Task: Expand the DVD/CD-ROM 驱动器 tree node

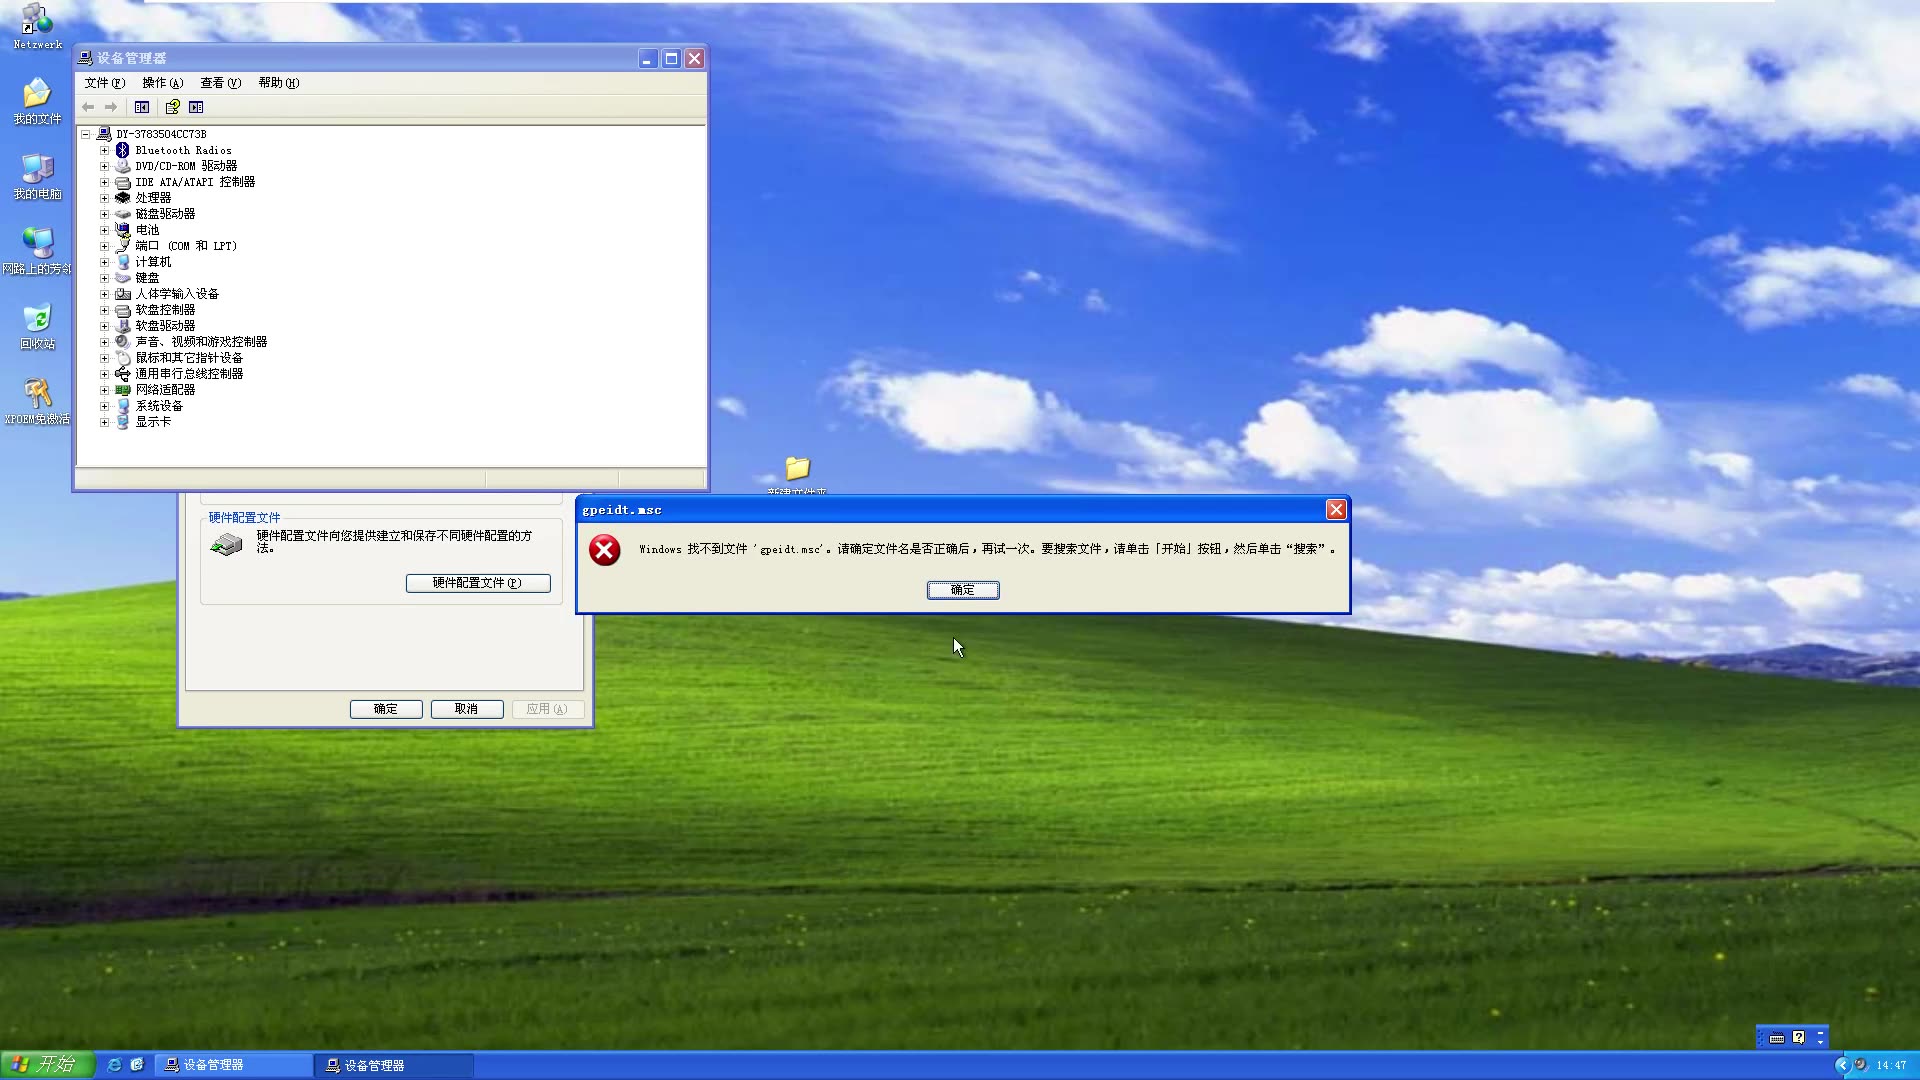Action: (104, 166)
